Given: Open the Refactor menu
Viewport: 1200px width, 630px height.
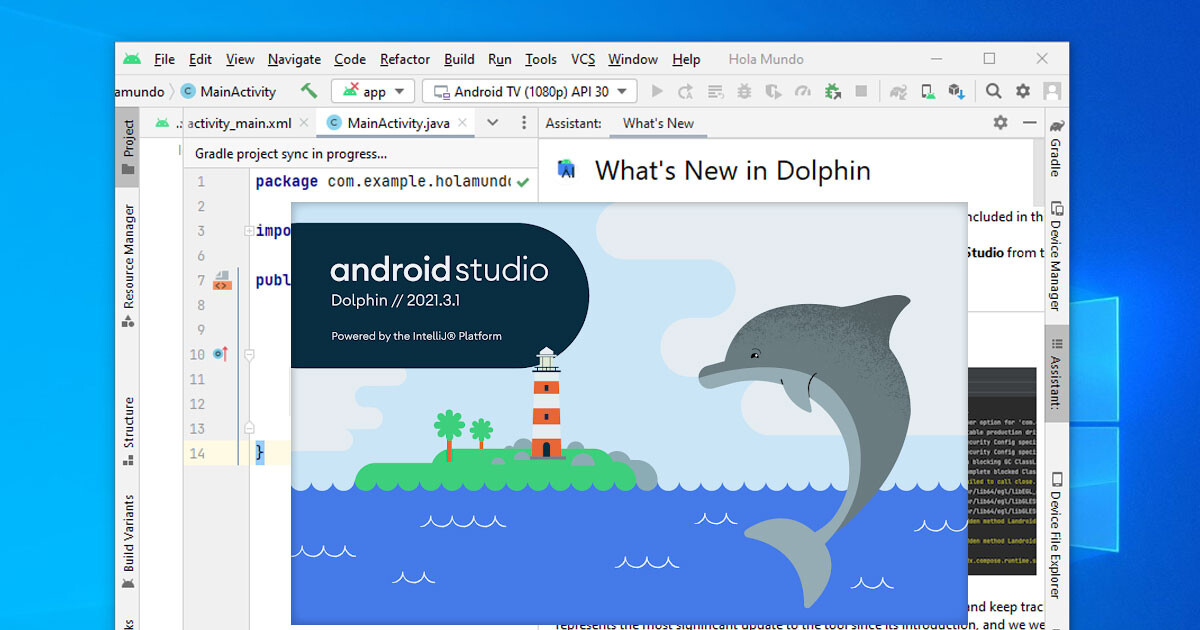Looking at the screenshot, I should (x=405, y=59).
